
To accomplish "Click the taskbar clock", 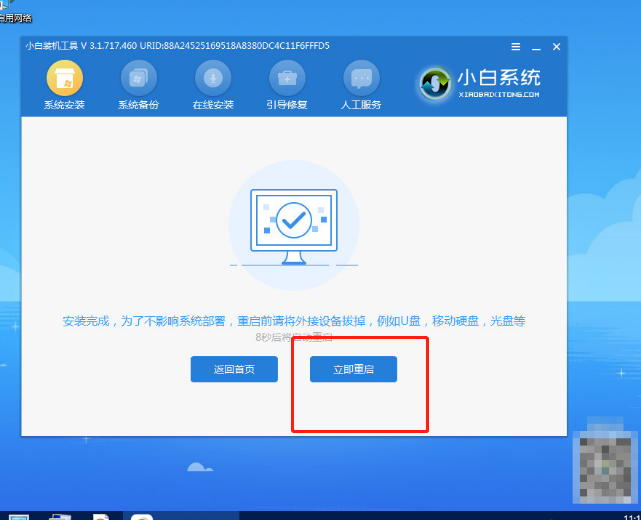I will [630, 515].
